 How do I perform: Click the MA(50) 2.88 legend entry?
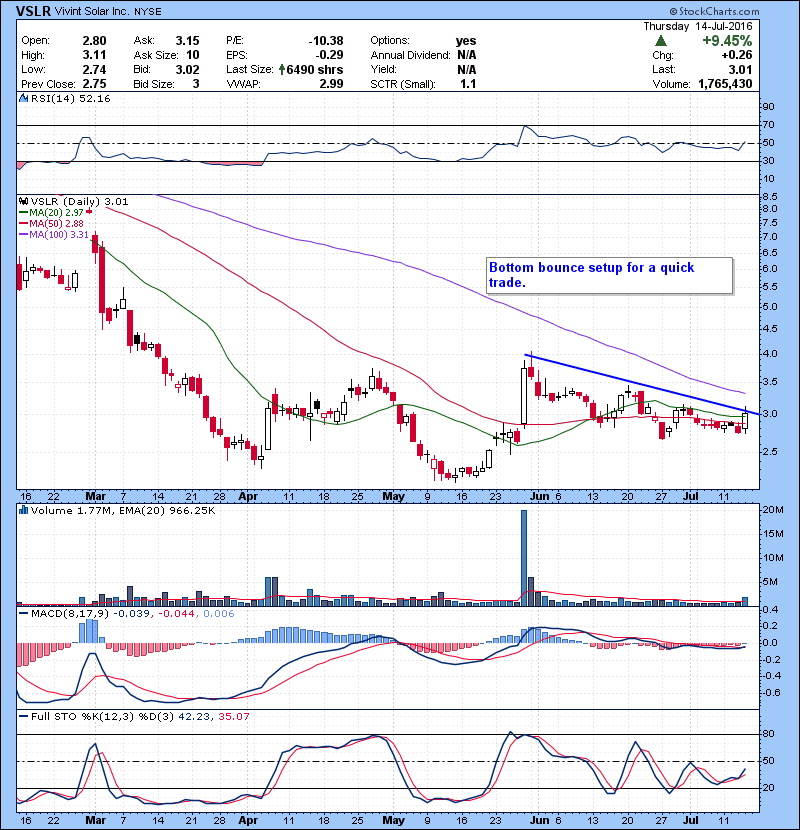tap(51, 223)
